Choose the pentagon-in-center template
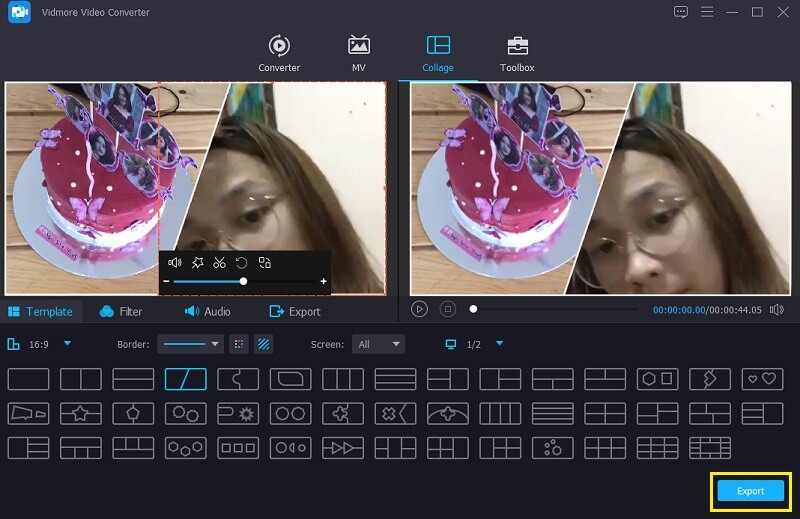This screenshot has width=800, height=519. click(133, 414)
